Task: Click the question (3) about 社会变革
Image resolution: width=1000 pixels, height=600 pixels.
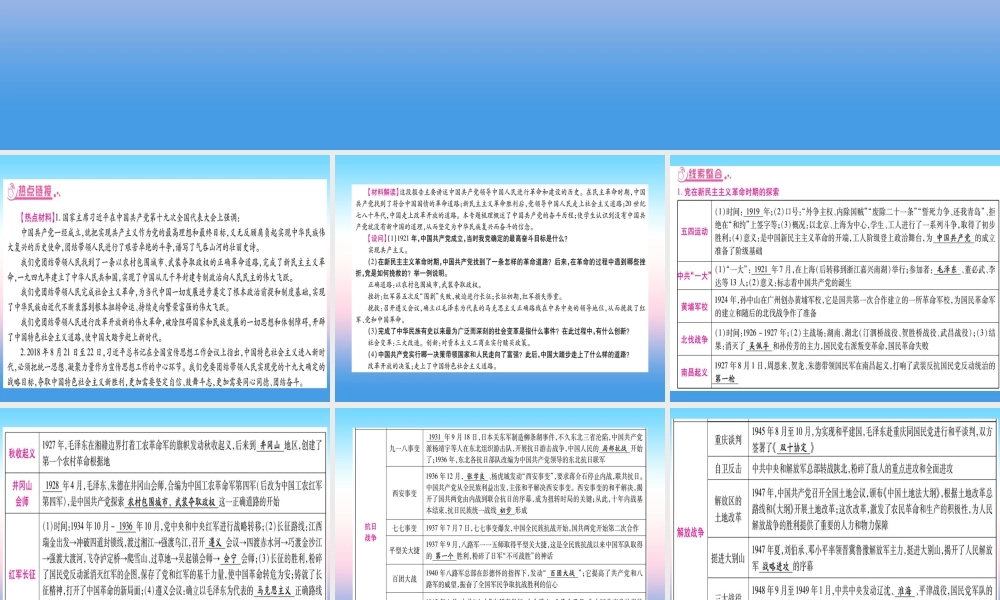Action: coord(499,332)
